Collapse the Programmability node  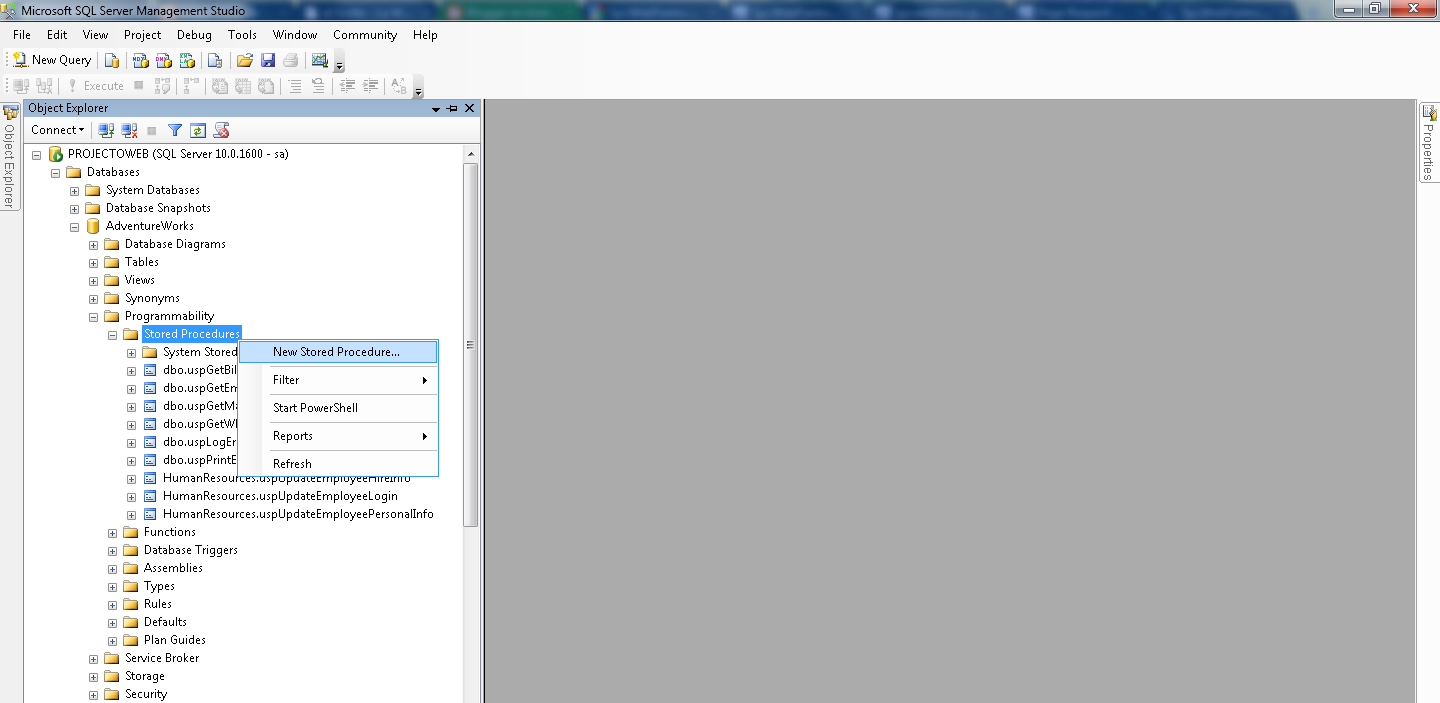coord(93,316)
